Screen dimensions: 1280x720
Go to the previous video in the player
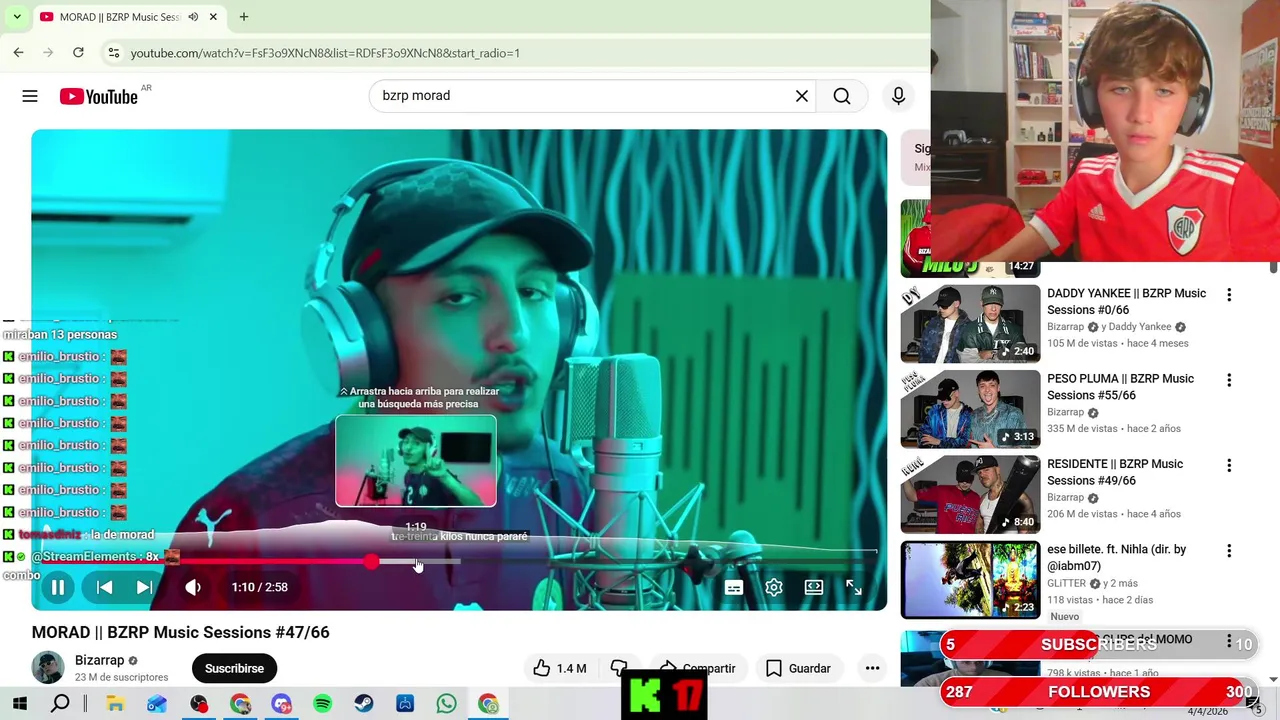pyautogui.click(x=104, y=588)
